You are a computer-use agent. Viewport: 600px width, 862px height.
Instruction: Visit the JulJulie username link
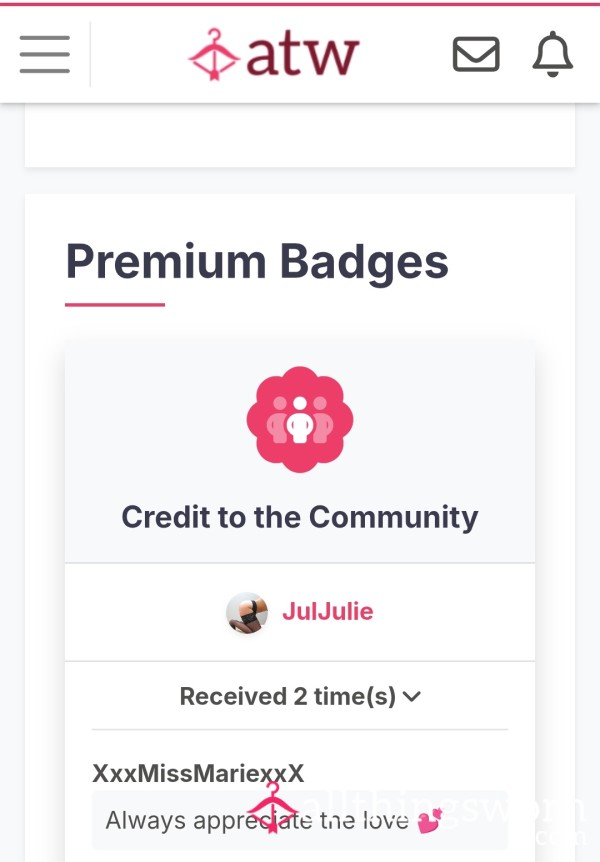pos(328,611)
